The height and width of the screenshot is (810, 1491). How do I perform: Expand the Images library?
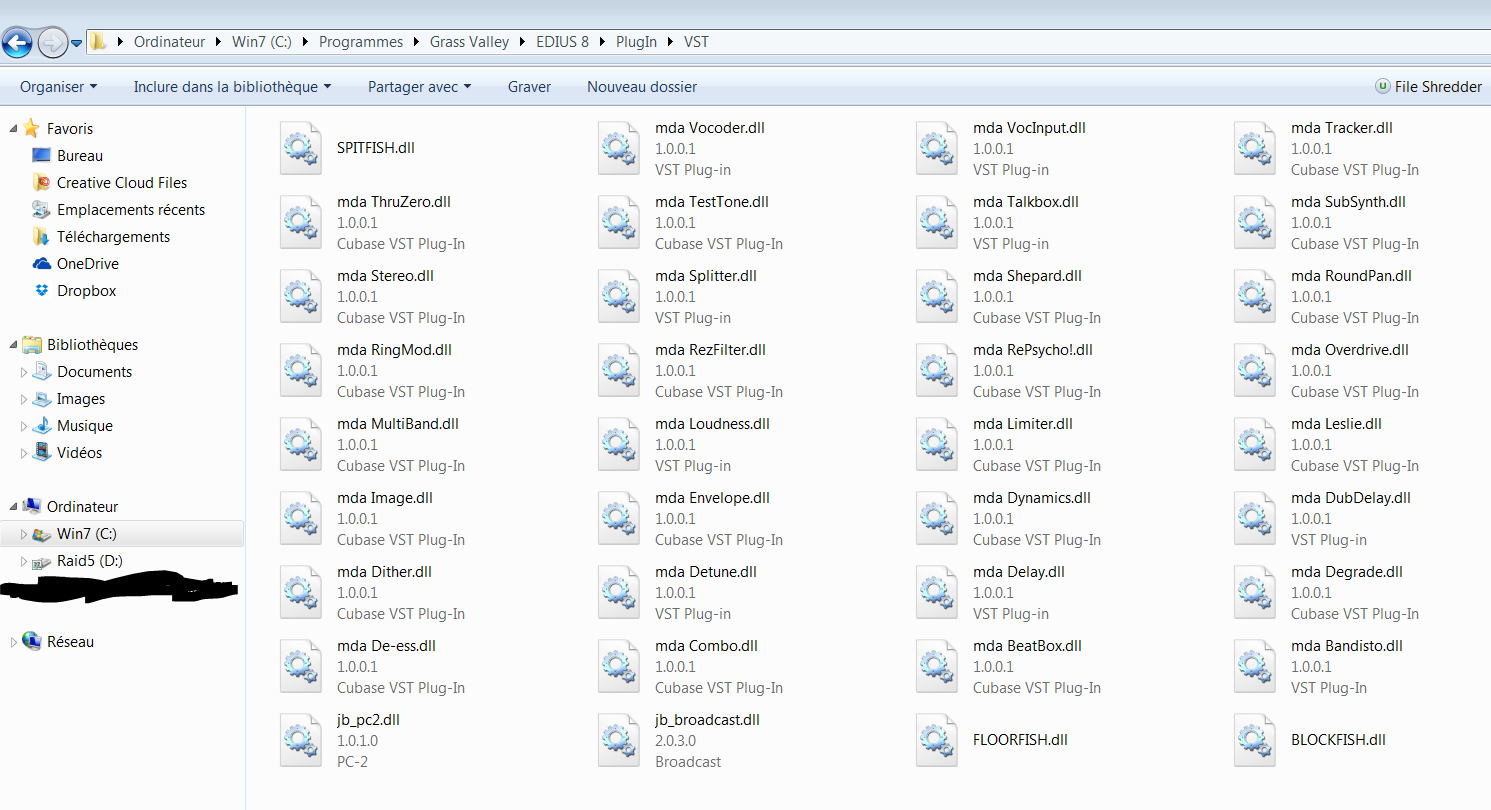(x=24, y=399)
